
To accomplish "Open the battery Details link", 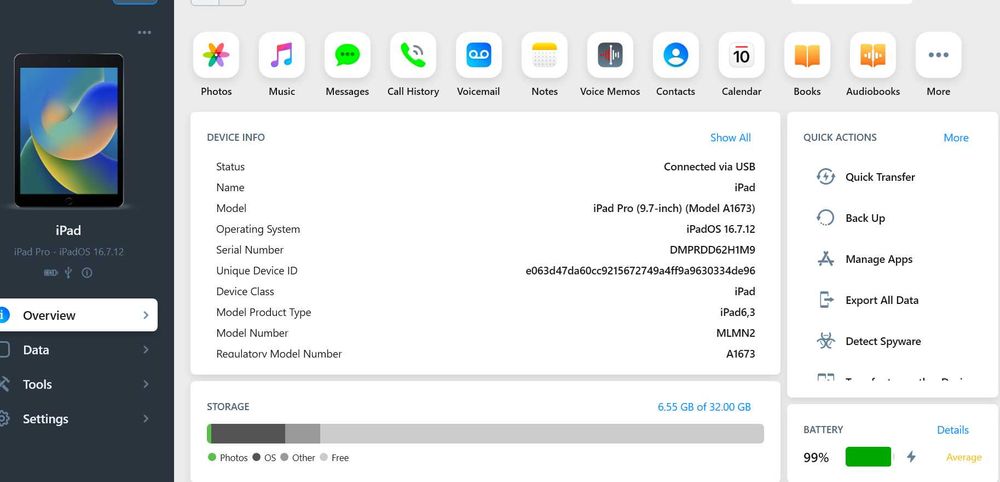I will pos(953,430).
